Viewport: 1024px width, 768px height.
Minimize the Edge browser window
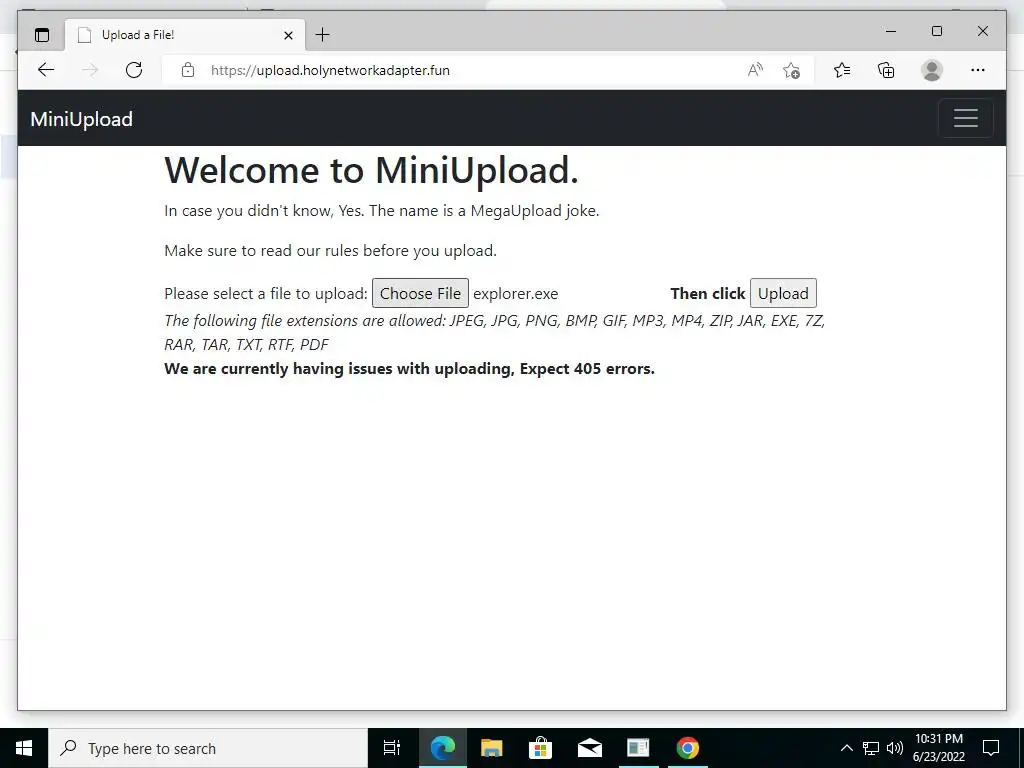coord(891,31)
